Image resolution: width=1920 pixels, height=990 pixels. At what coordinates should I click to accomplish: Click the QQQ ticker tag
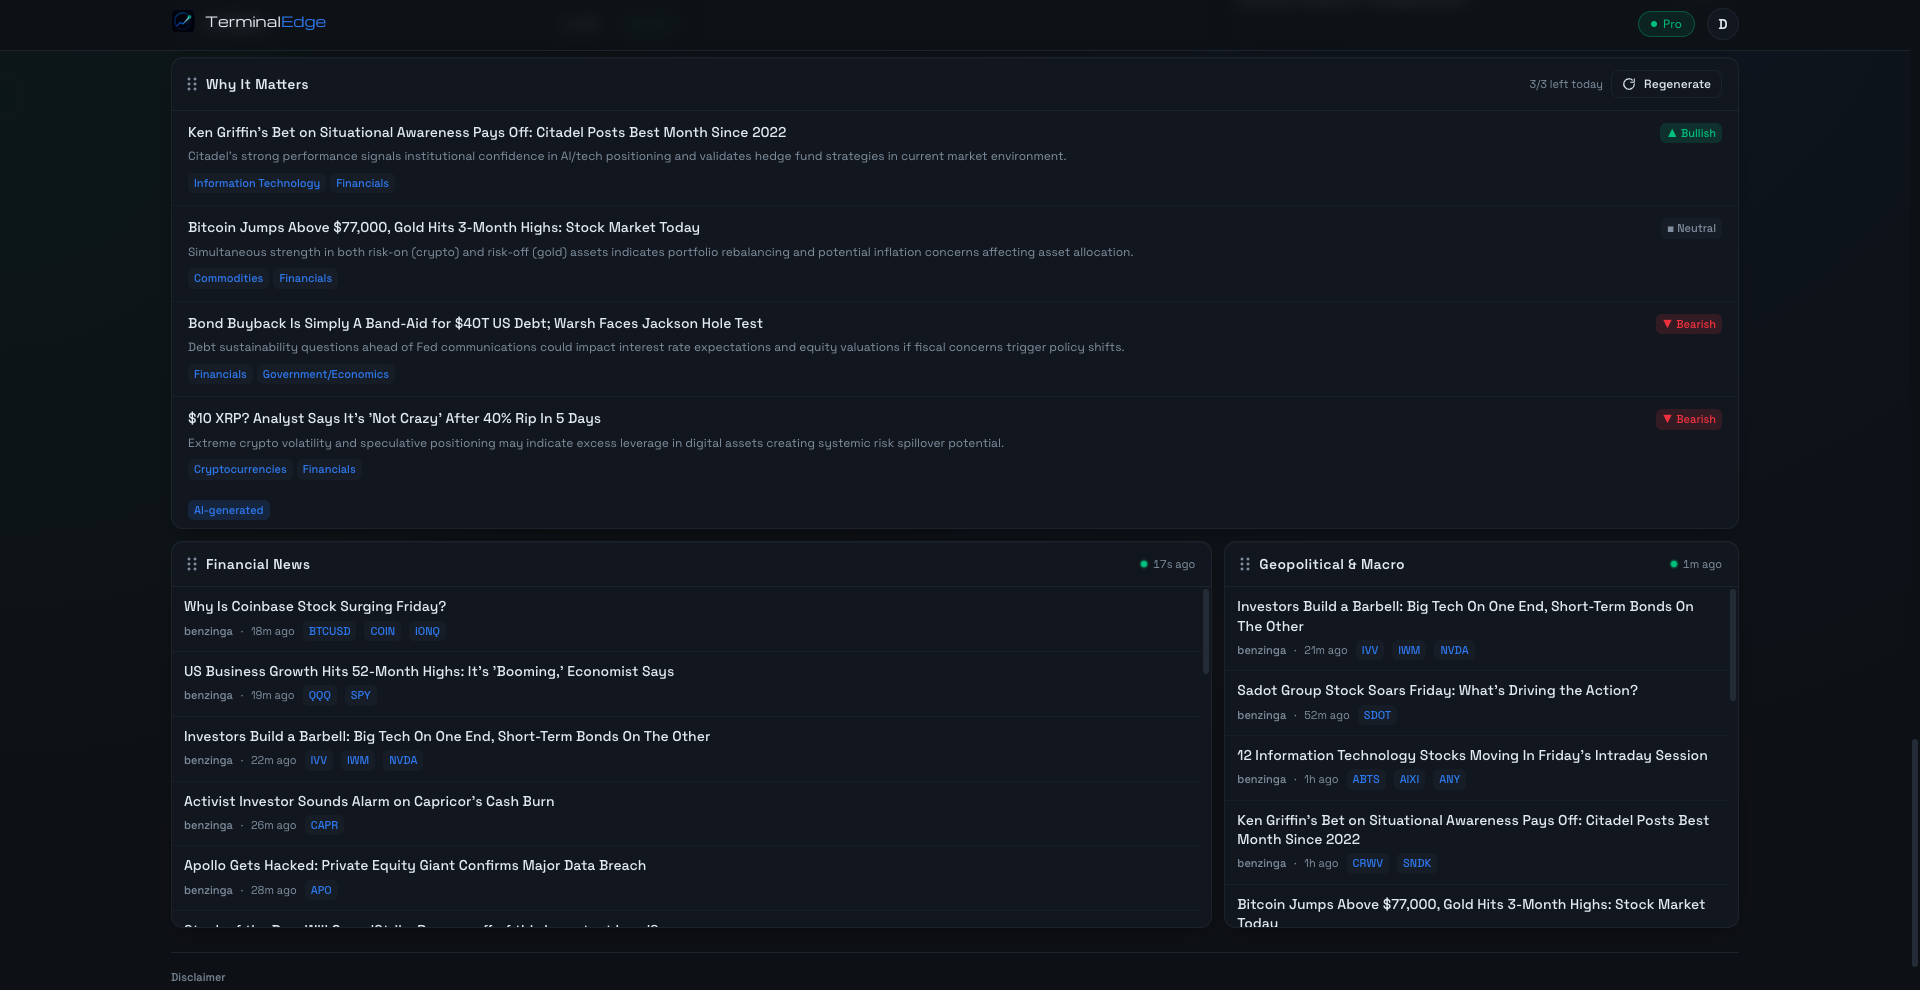click(x=320, y=695)
